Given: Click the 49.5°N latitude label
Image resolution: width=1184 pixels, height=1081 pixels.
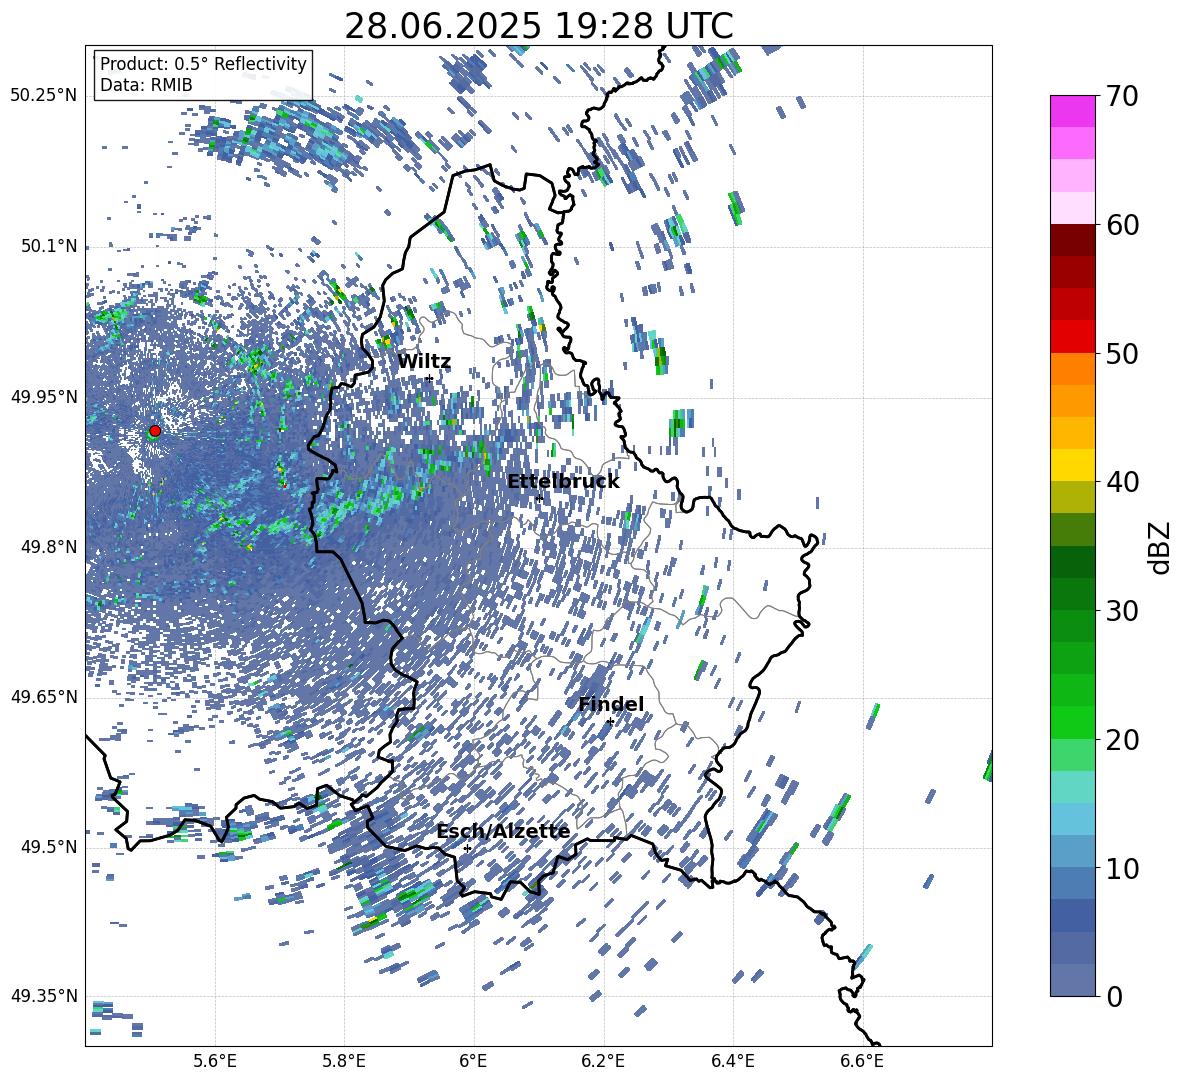Looking at the screenshot, I should (x=50, y=846).
